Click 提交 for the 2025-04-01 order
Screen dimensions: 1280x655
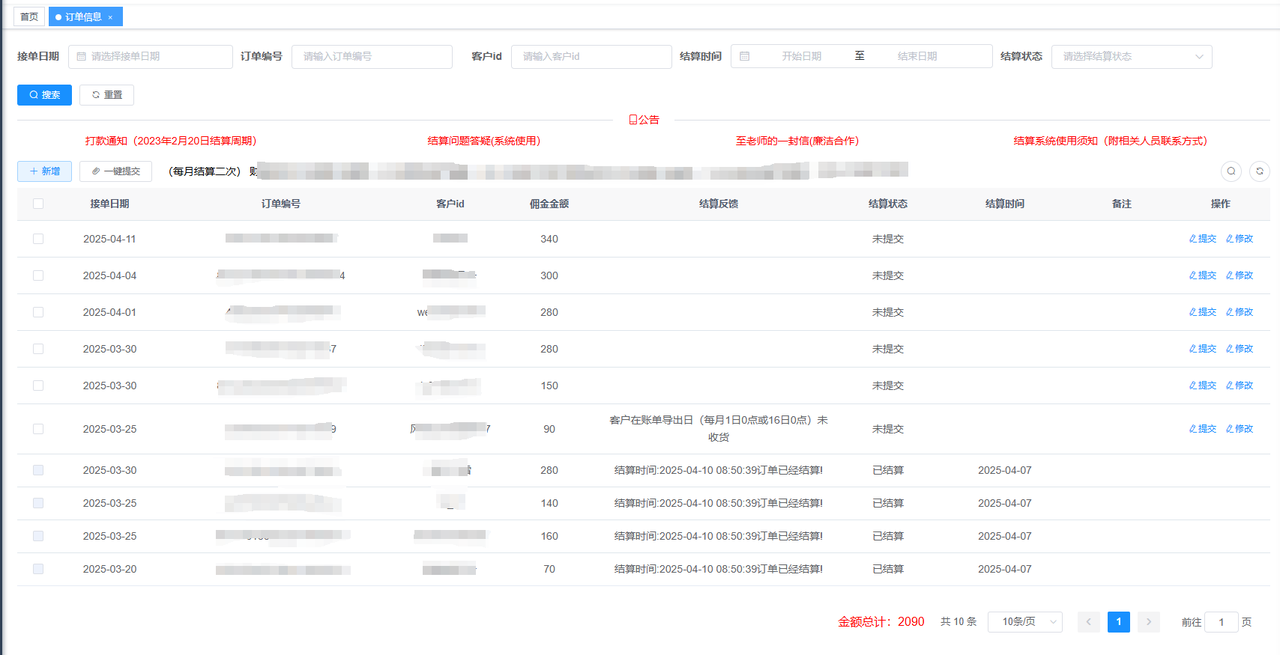[x=1203, y=312]
